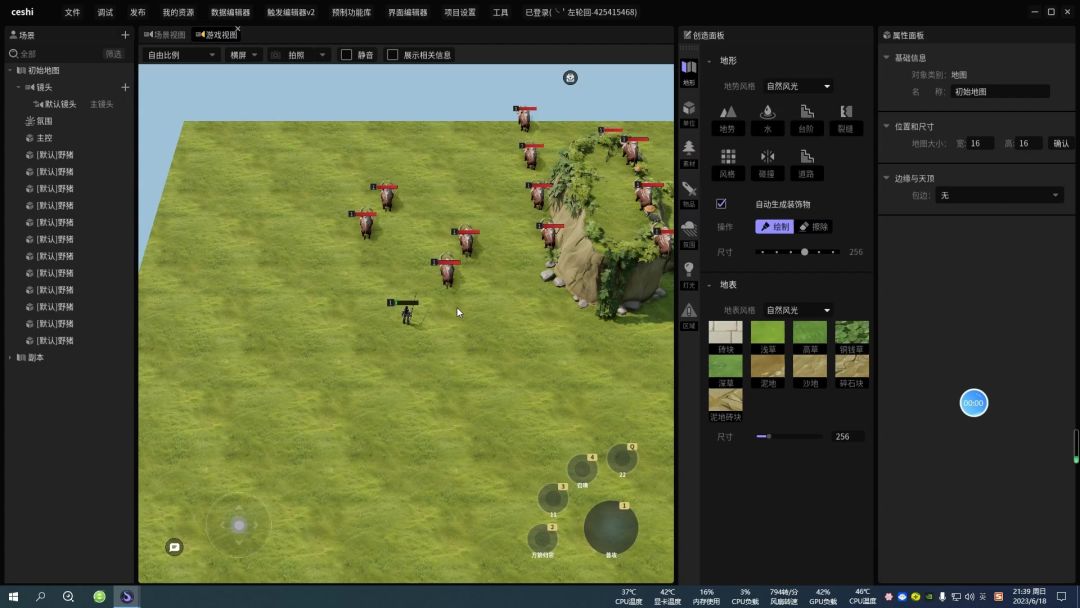Open the 触发编辑器v2 menu
The height and width of the screenshot is (608, 1080).
(291, 12)
